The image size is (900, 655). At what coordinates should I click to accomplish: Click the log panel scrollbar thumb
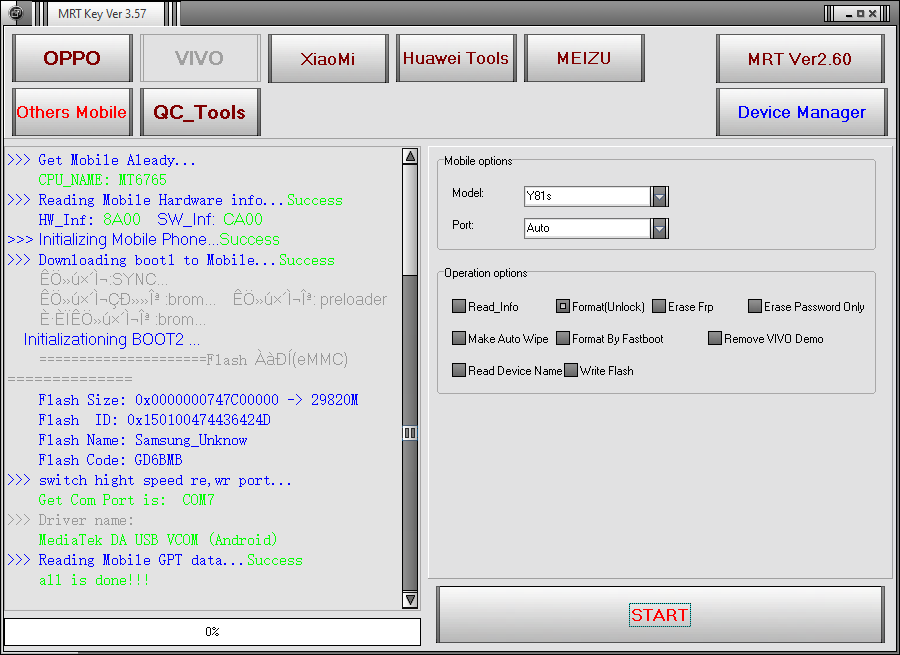pos(410,433)
